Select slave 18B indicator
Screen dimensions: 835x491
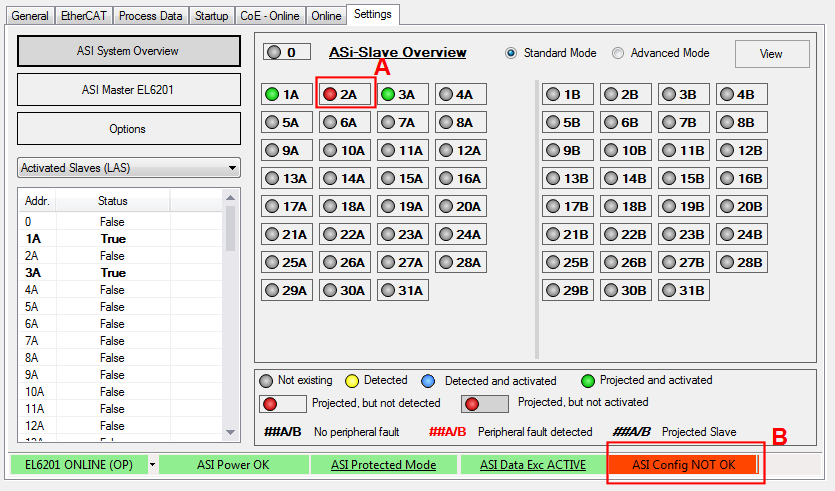tap(626, 206)
